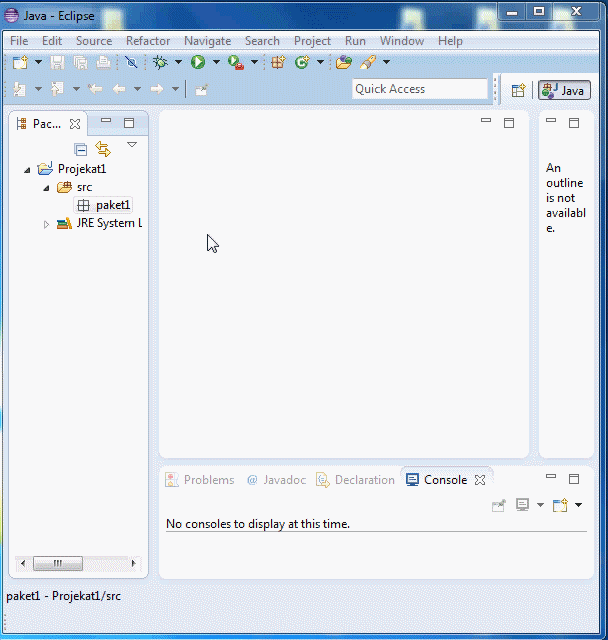The height and width of the screenshot is (640, 608).
Task: Select the paket1 package
Action: pos(104,205)
